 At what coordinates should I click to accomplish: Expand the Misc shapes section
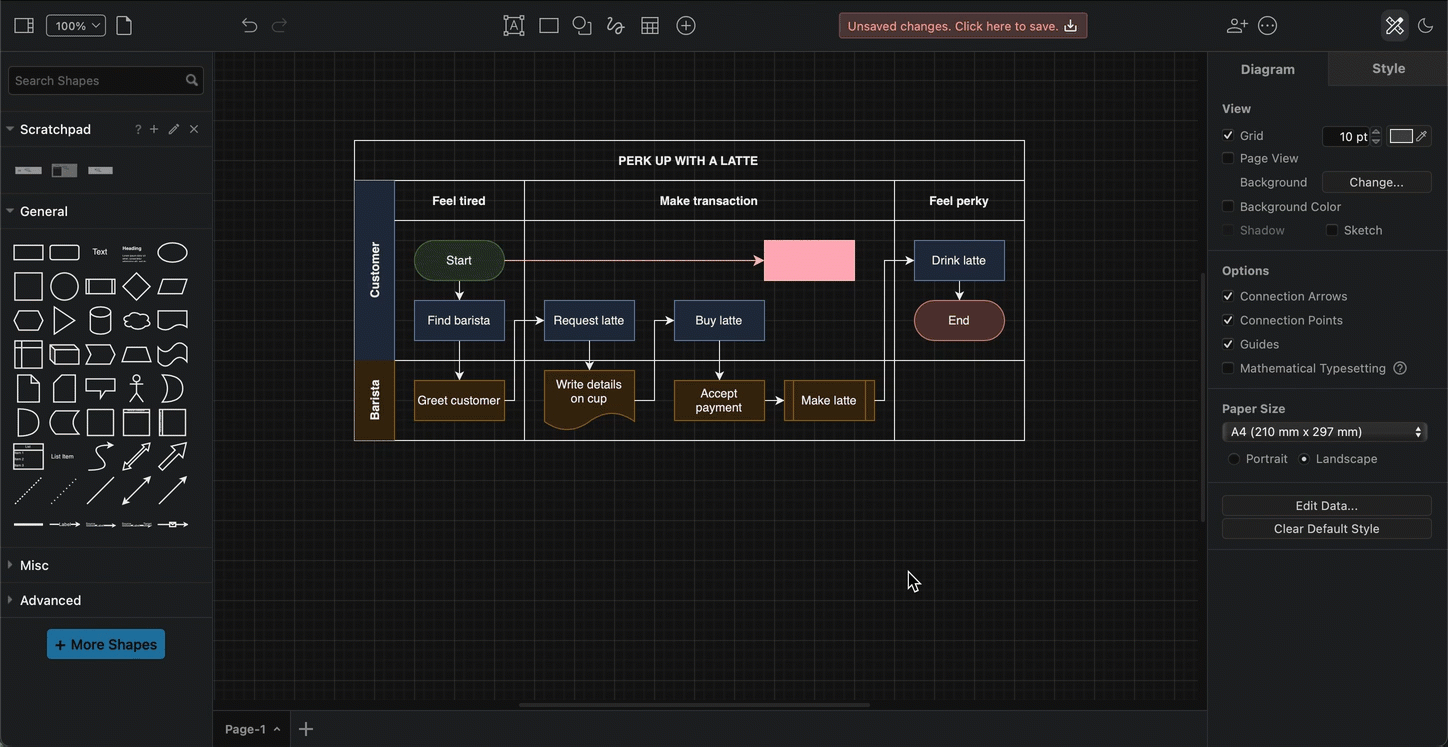[x=34, y=565]
